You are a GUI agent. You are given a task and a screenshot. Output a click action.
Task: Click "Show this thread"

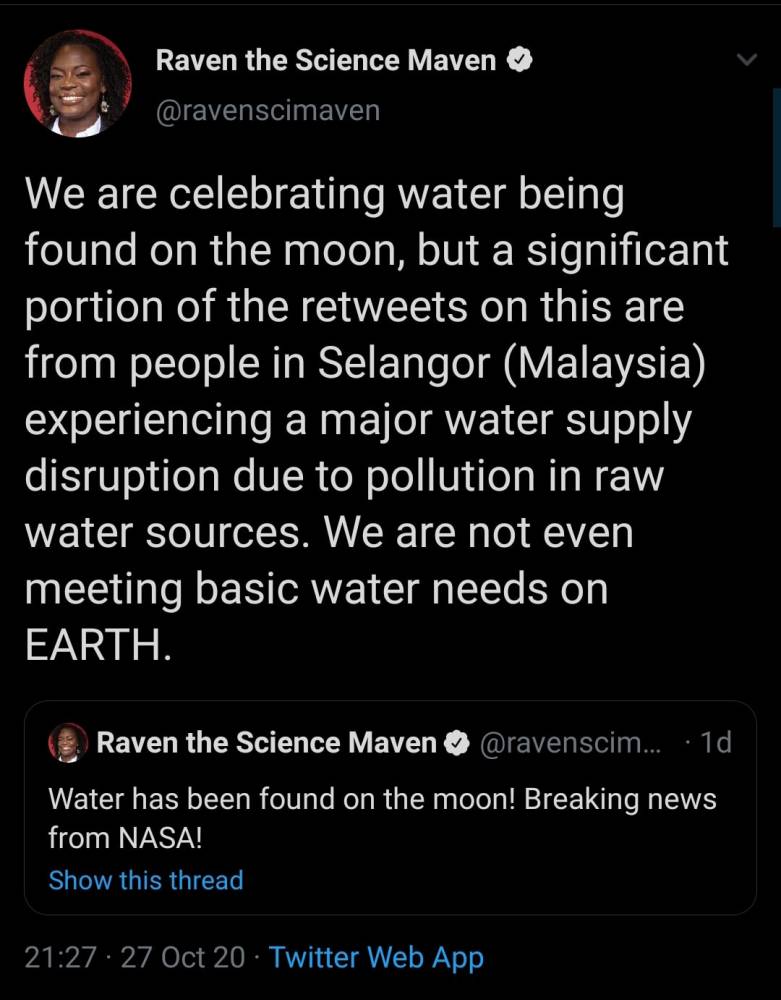(x=146, y=880)
